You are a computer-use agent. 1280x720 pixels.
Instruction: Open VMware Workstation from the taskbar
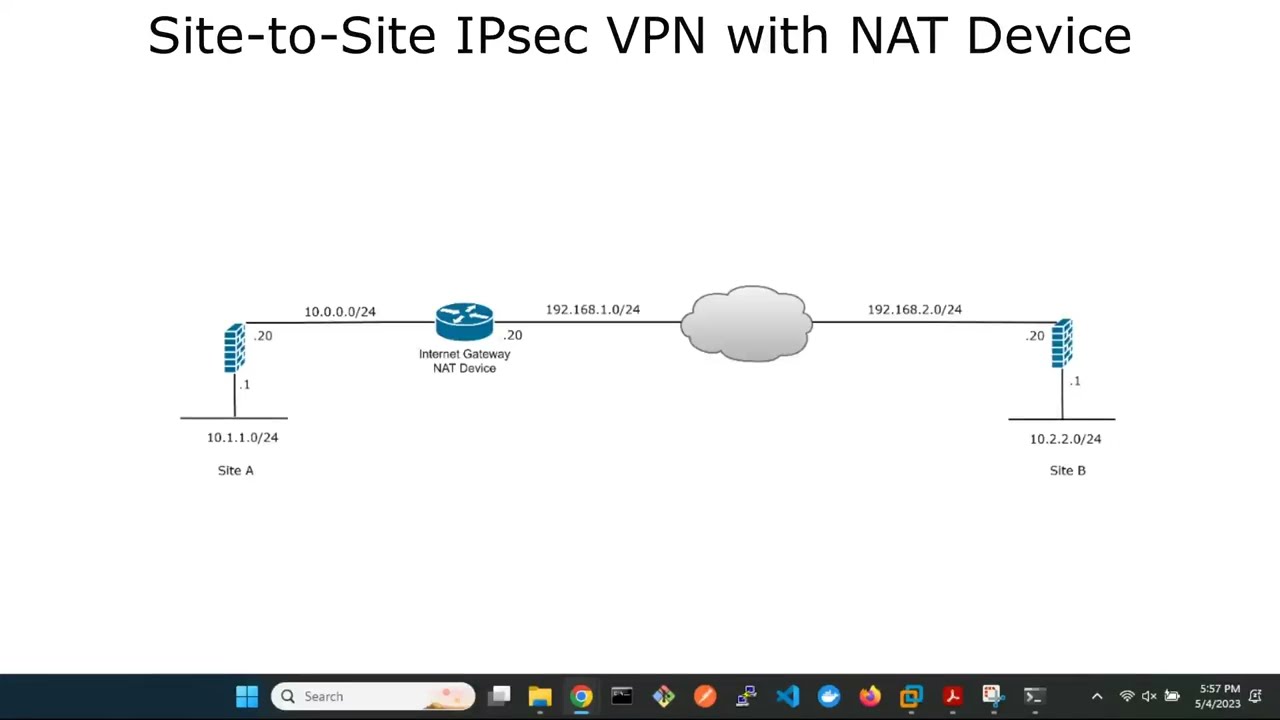911,696
